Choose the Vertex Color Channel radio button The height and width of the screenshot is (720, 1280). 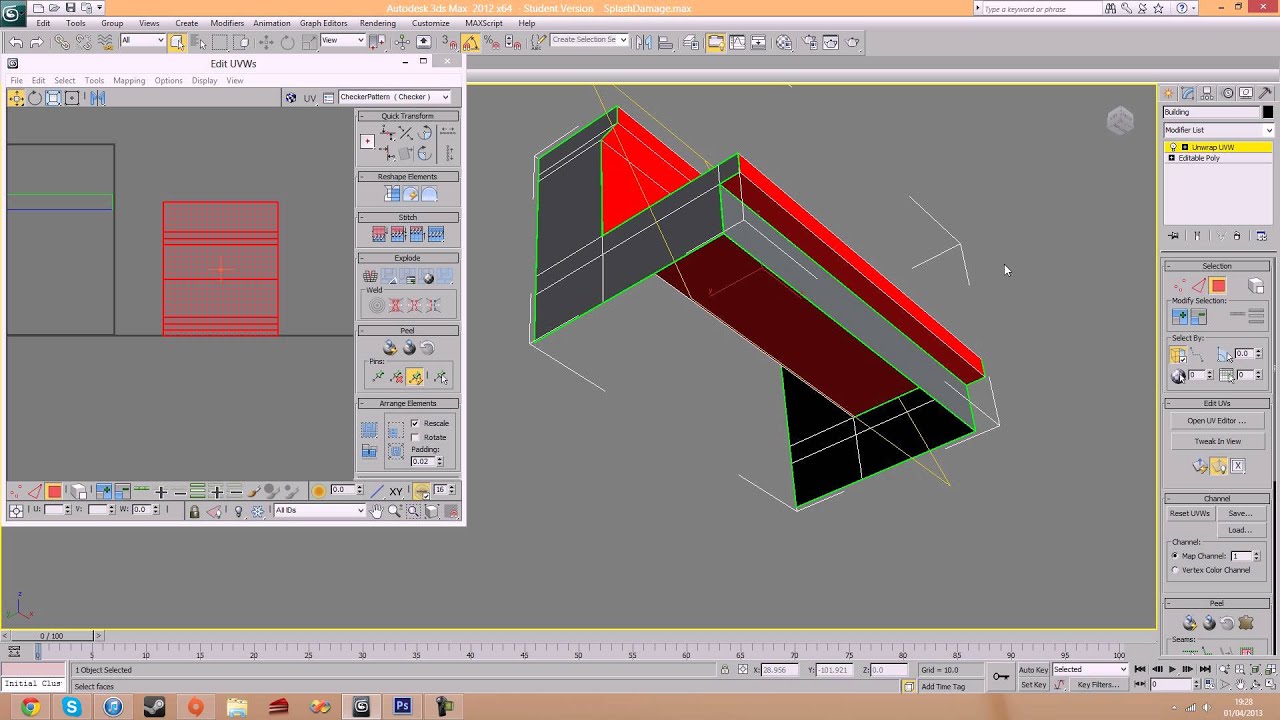point(1175,570)
